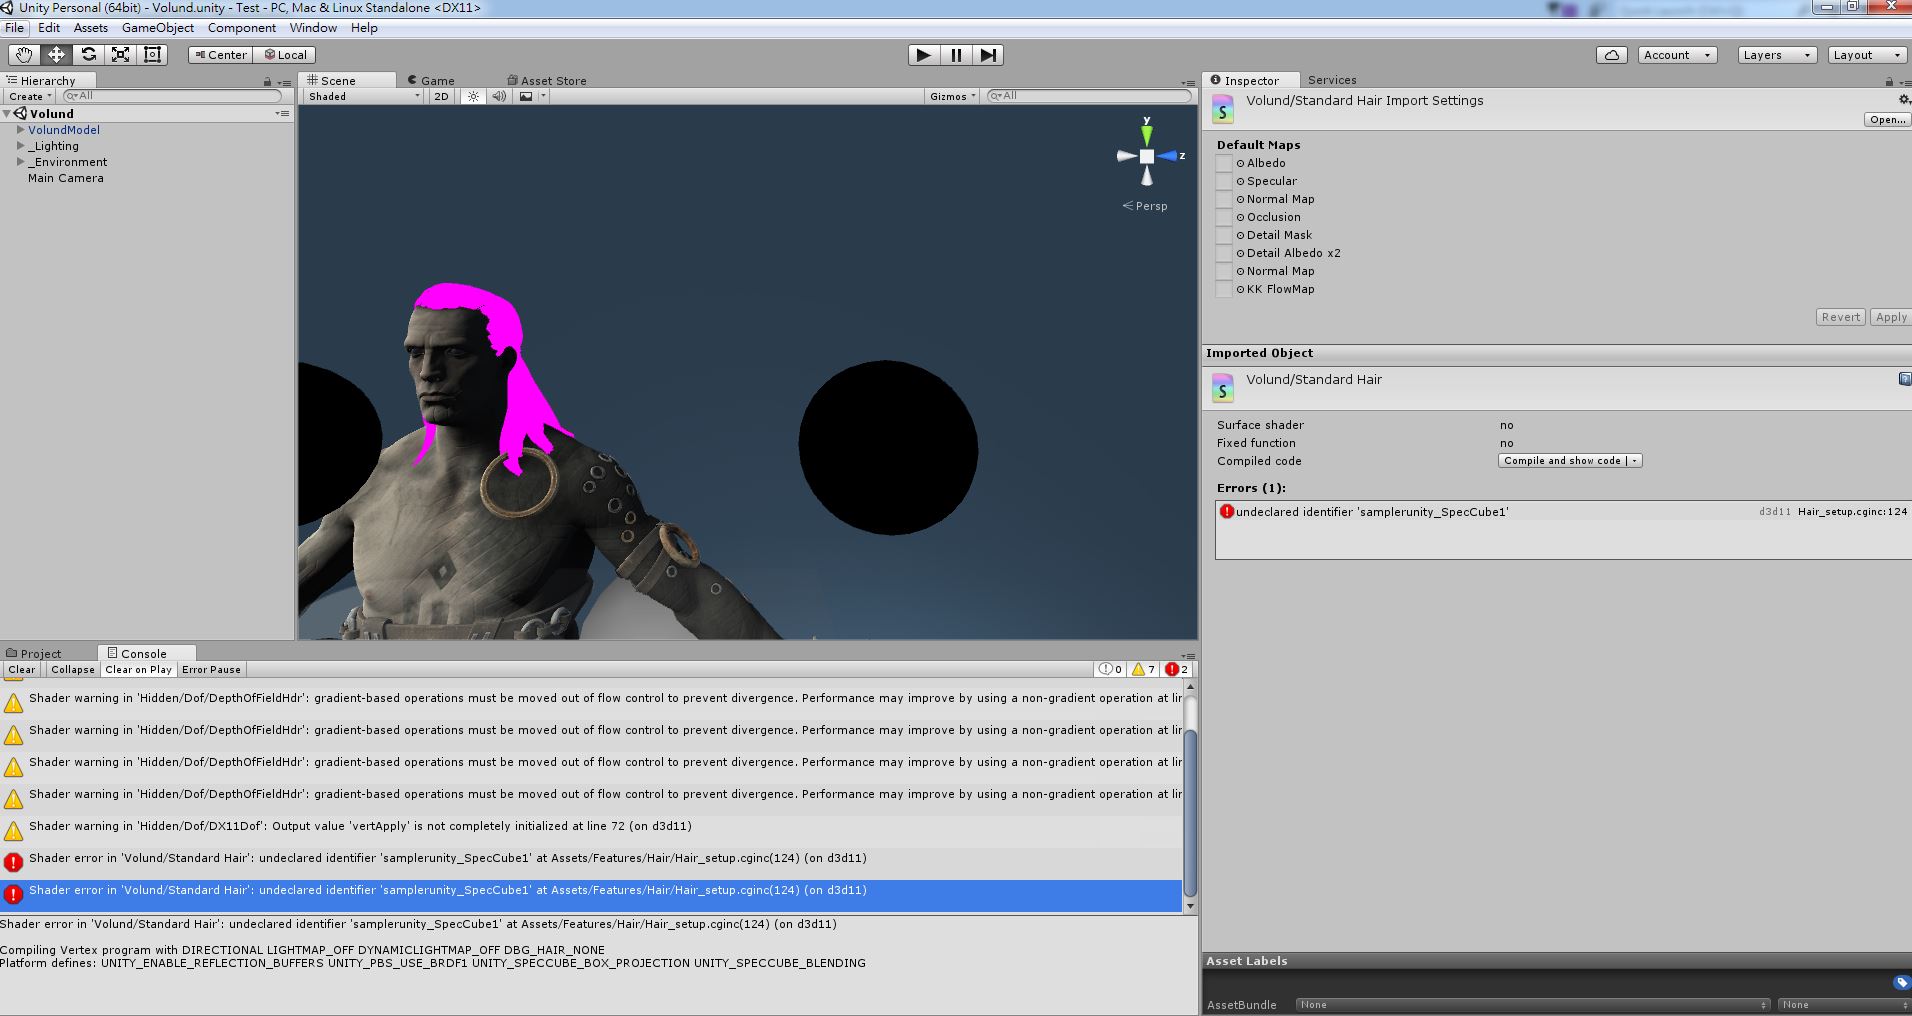Toggle 2D scene view mode
Viewport: 1912px width, 1016px height.
pyautogui.click(x=441, y=96)
